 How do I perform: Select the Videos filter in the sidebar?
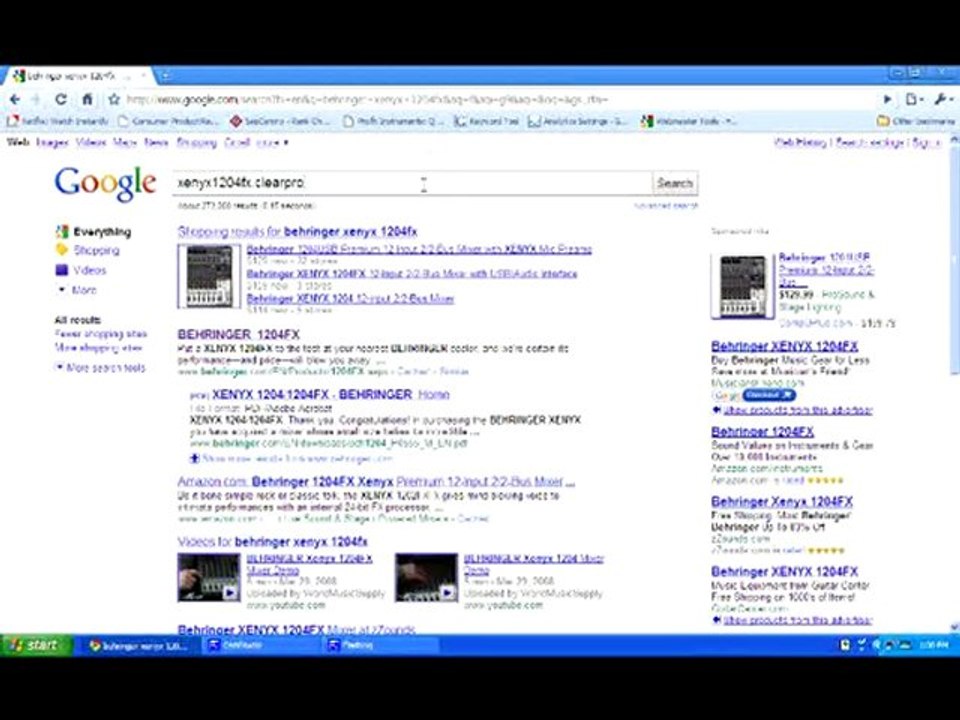tap(89, 270)
